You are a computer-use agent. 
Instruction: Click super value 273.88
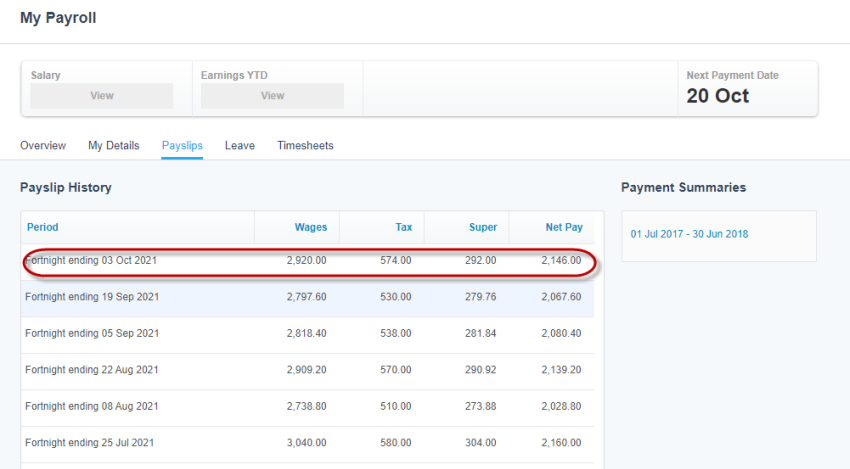click(480, 406)
